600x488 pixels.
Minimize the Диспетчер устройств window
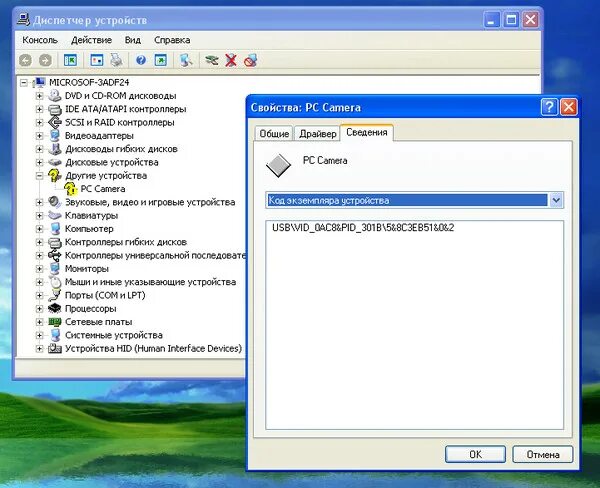[491, 20]
